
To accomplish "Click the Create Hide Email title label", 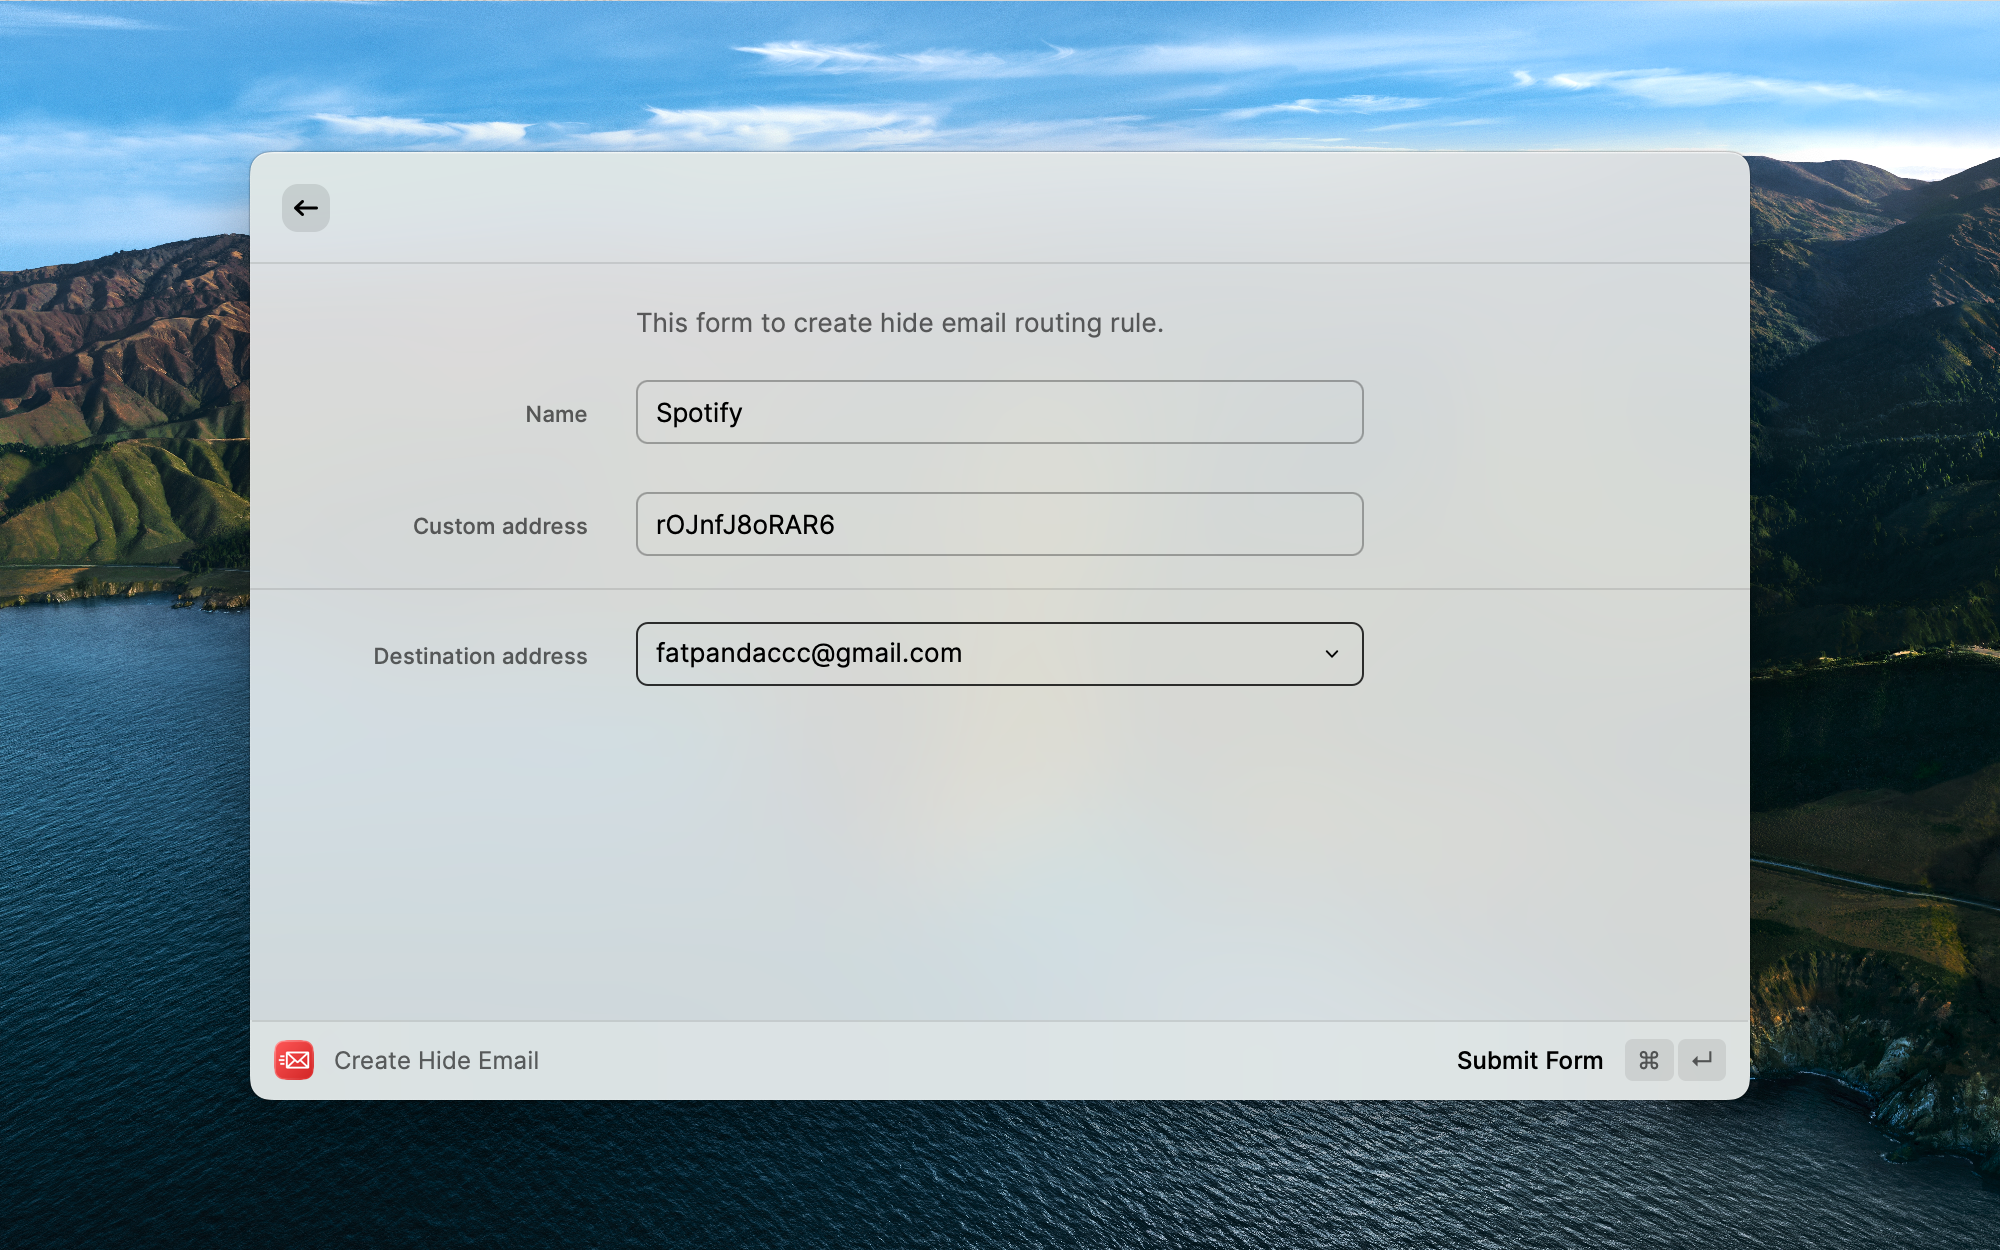I will click(x=436, y=1060).
